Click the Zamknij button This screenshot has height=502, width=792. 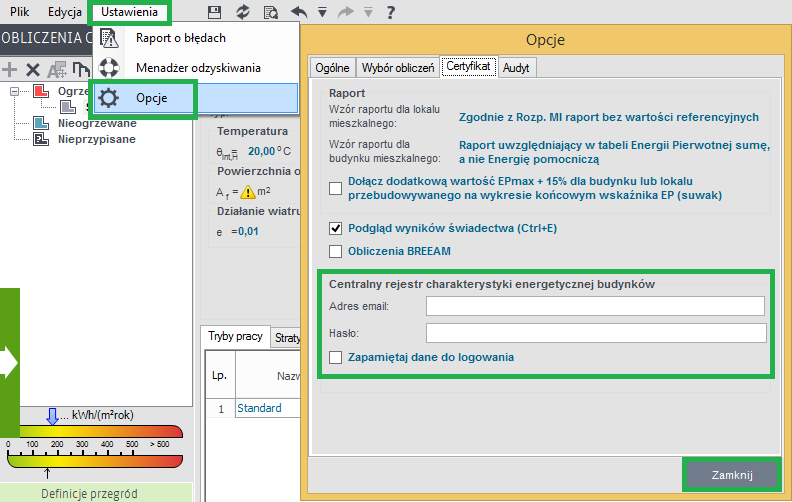click(x=732, y=475)
